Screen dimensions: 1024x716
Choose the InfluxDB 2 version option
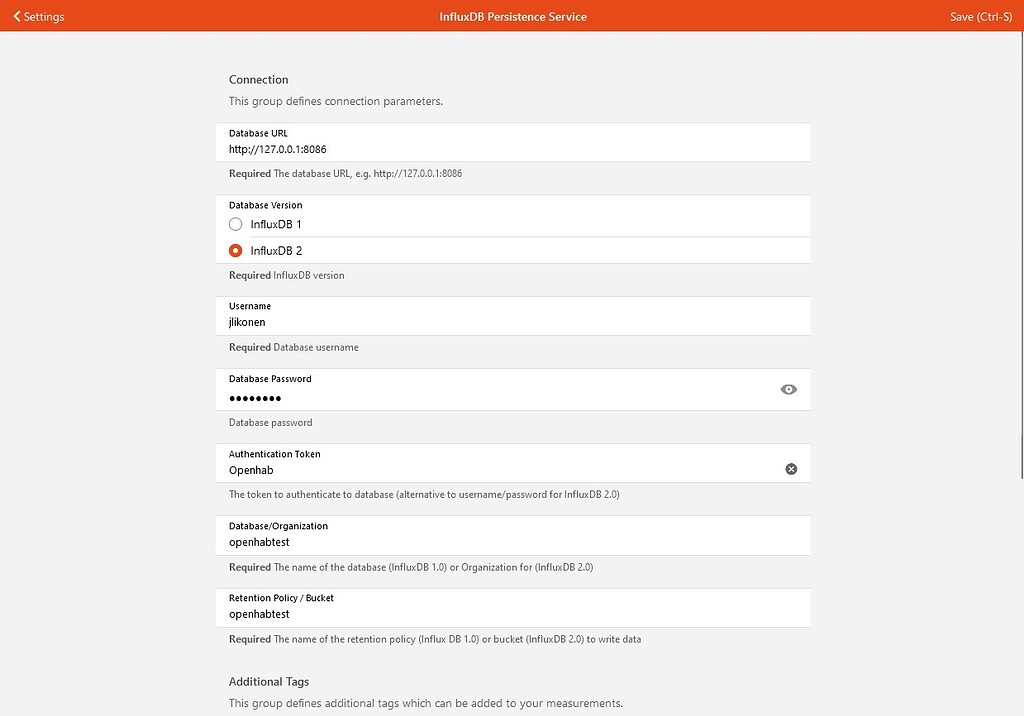(x=236, y=251)
